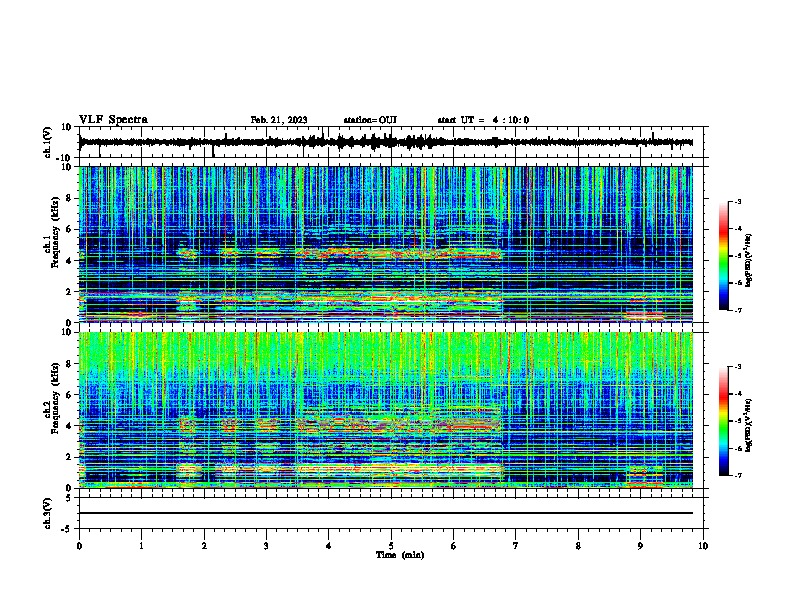Click the date 'Feb. 21, 2023'
Image resolution: width=792 pixels, height=612 pixels.
tap(279, 120)
